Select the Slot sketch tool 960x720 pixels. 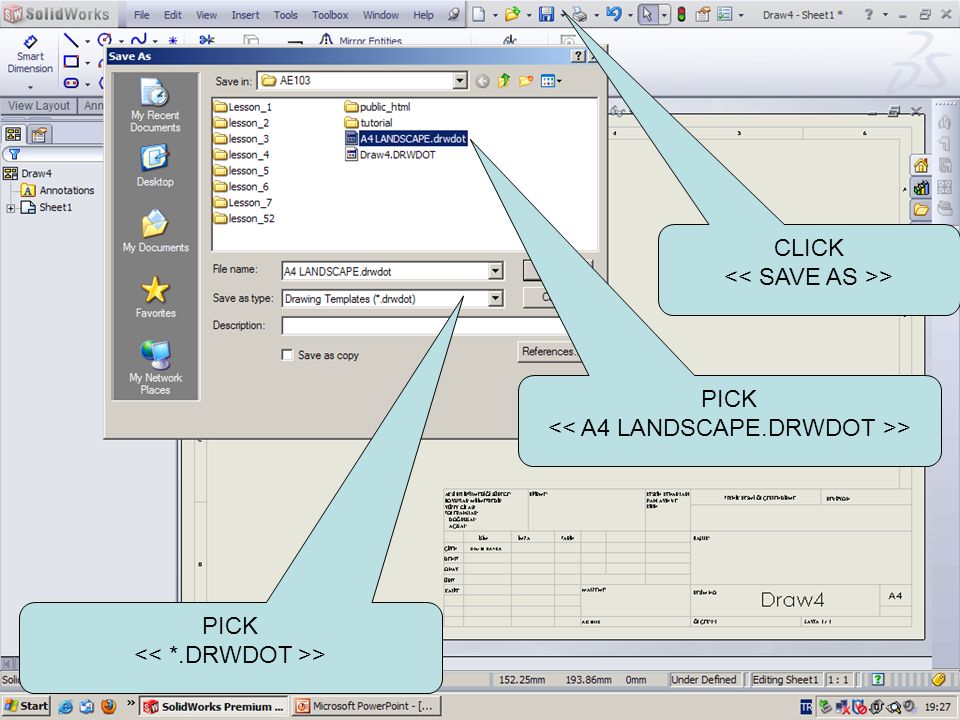coord(71,83)
